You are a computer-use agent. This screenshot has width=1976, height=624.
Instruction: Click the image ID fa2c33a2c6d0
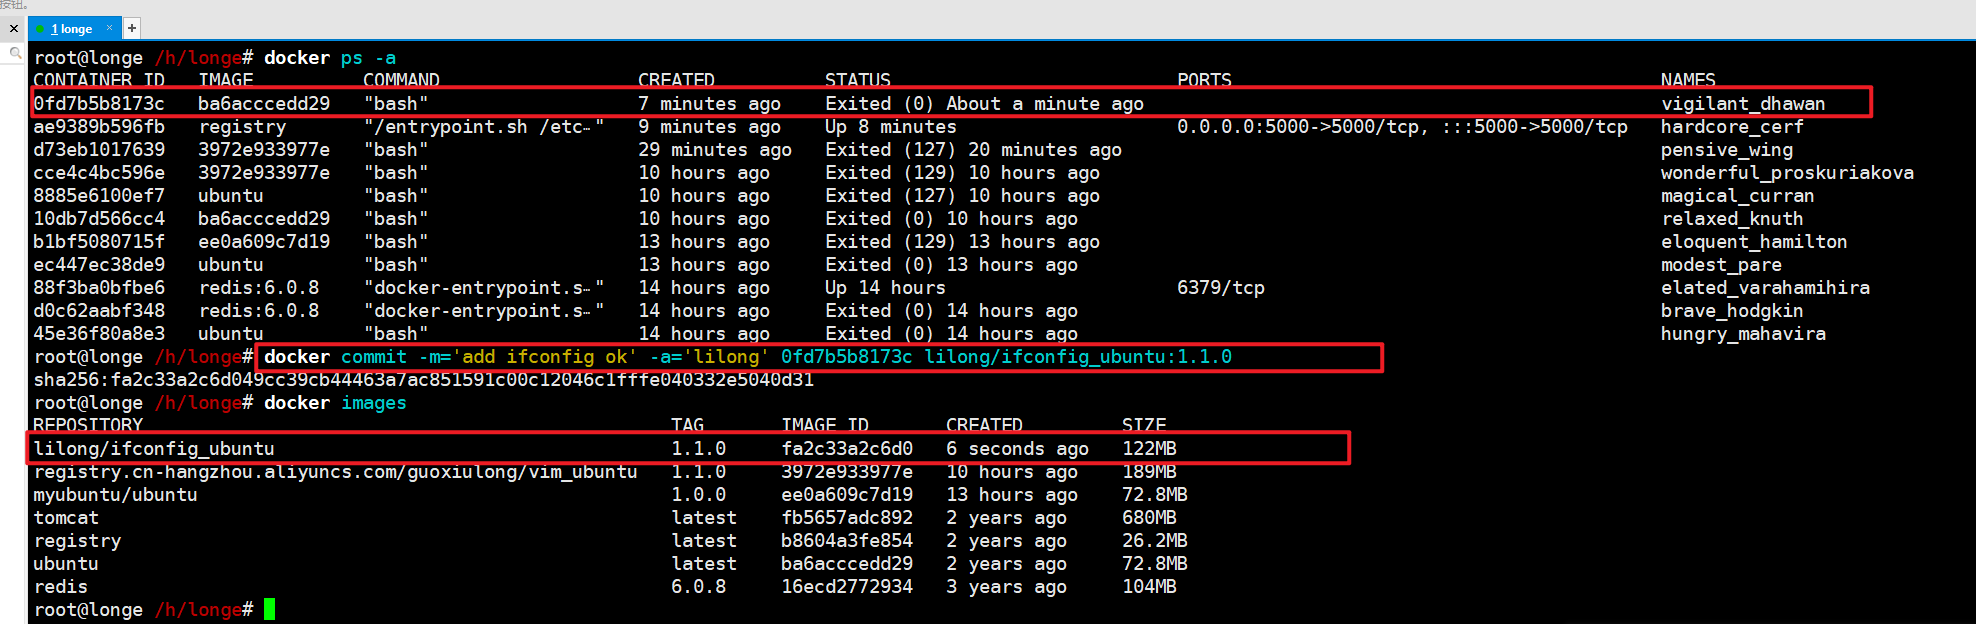pyautogui.click(x=847, y=449)
